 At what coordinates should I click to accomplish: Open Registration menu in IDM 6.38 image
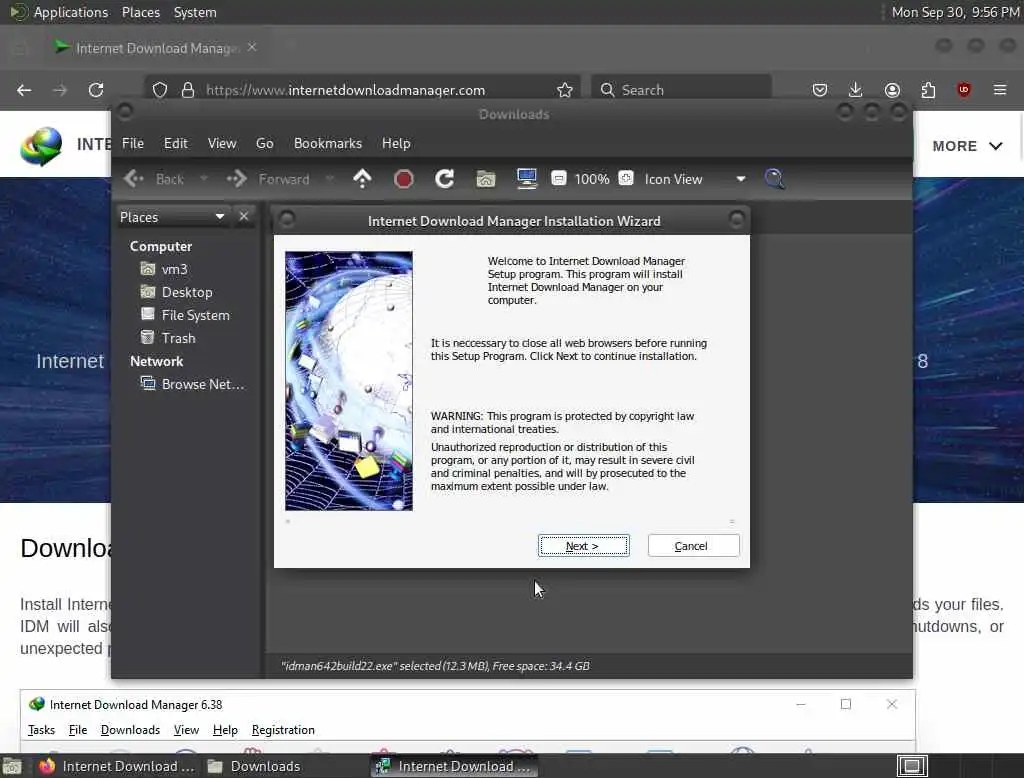tap(283, 730)
